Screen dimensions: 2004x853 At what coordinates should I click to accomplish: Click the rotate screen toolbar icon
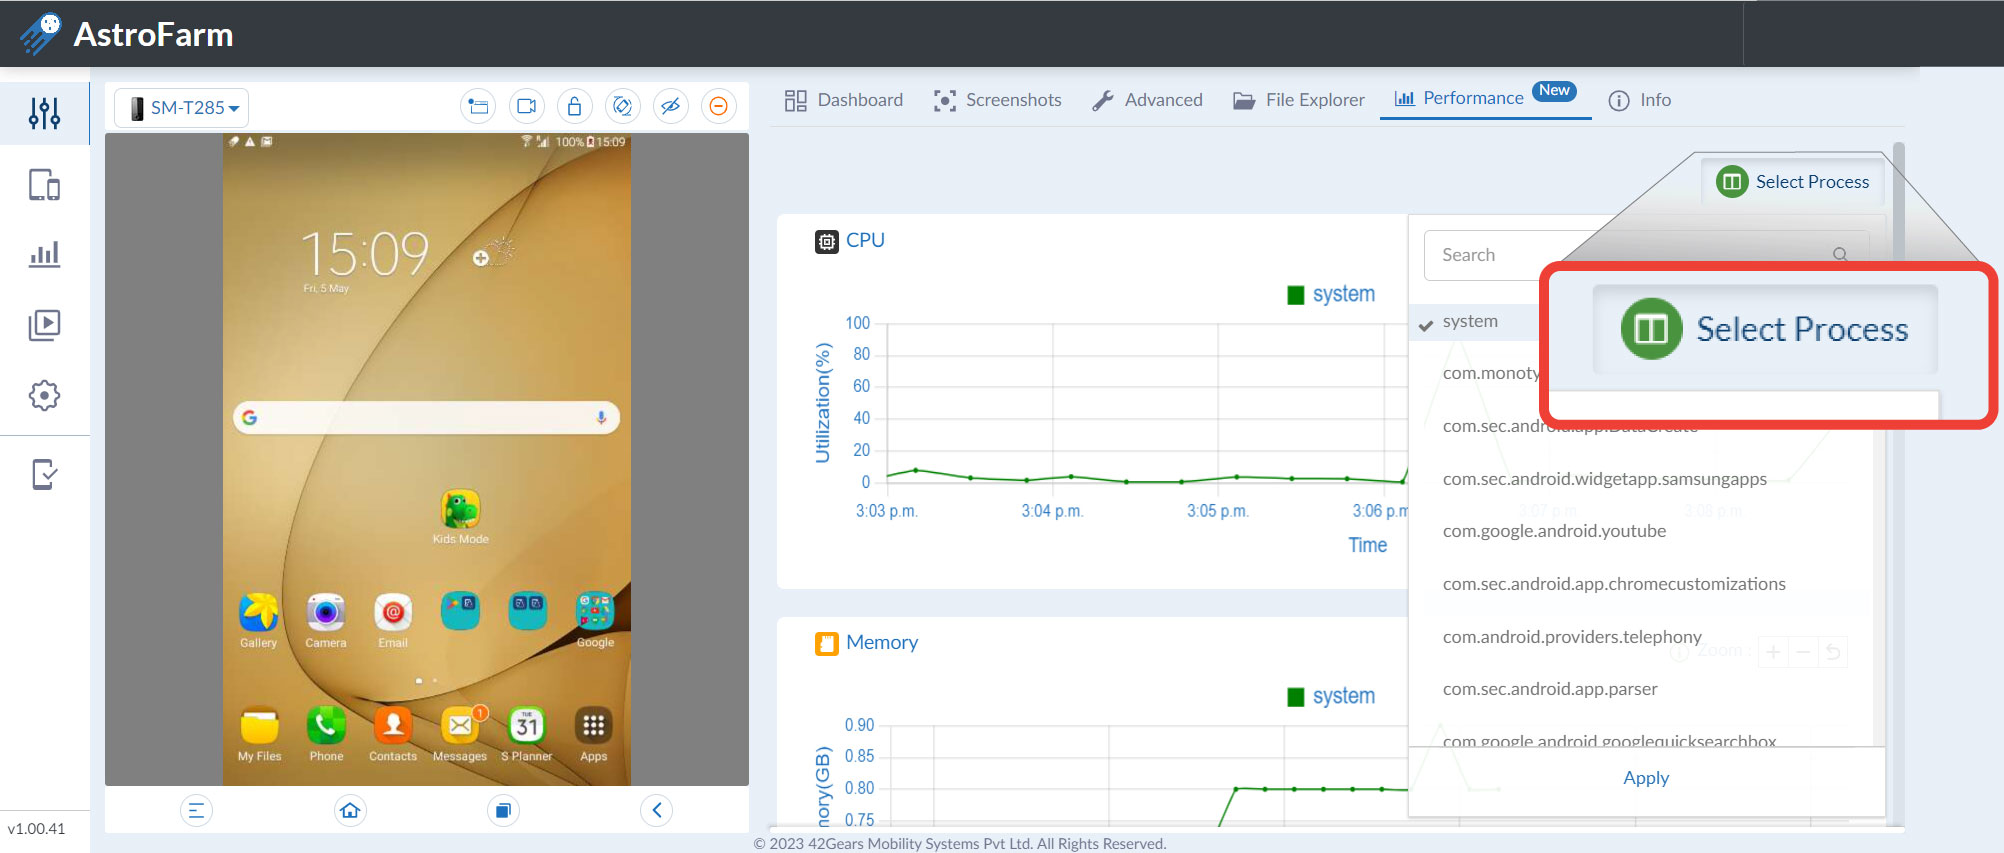(622, 106)
